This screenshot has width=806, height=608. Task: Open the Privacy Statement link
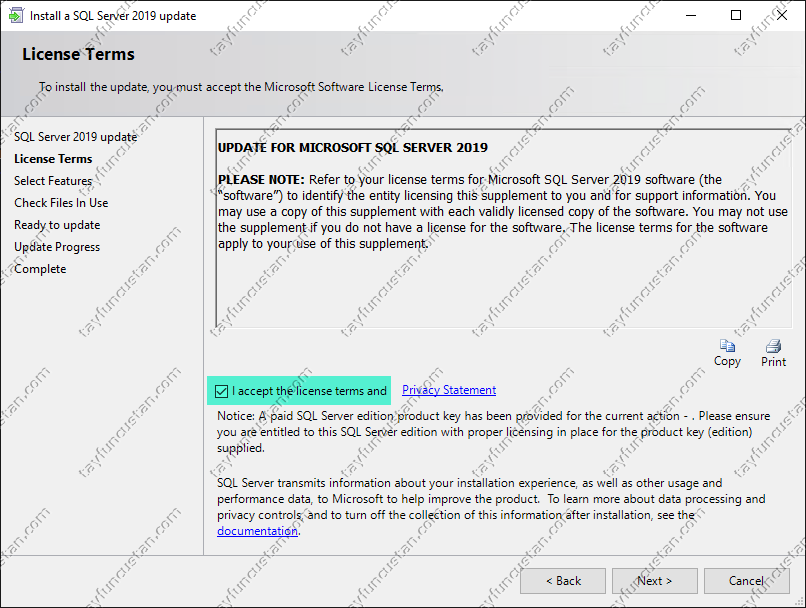click(449, 390)
